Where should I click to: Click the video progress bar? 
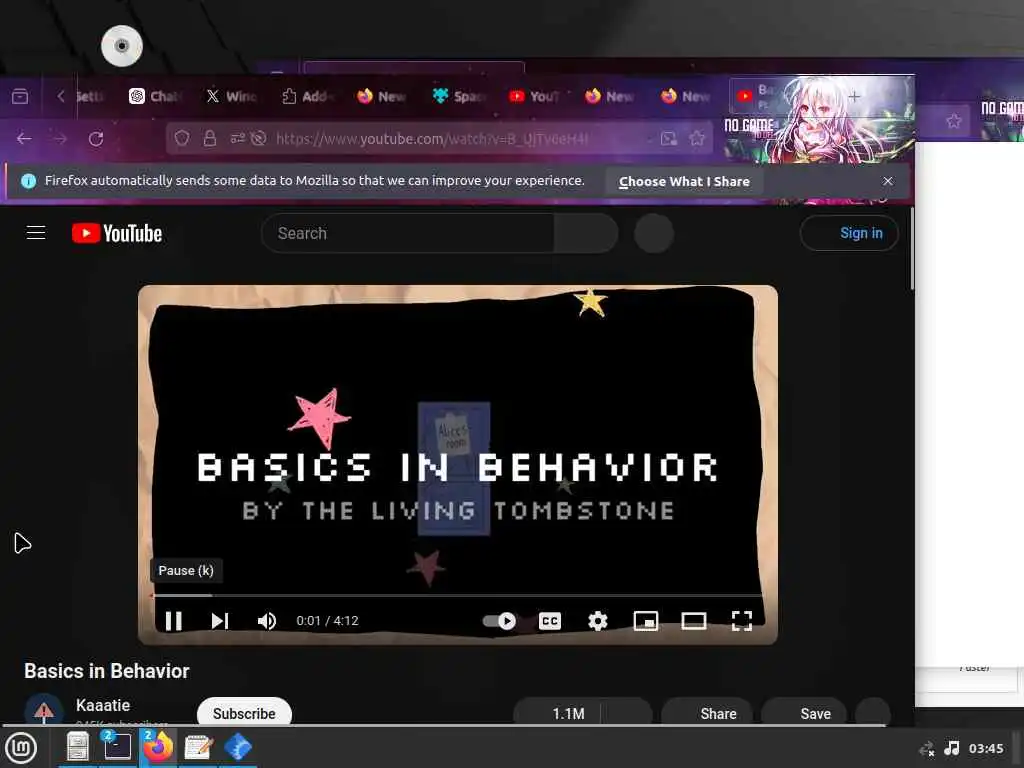coord(457,596)
